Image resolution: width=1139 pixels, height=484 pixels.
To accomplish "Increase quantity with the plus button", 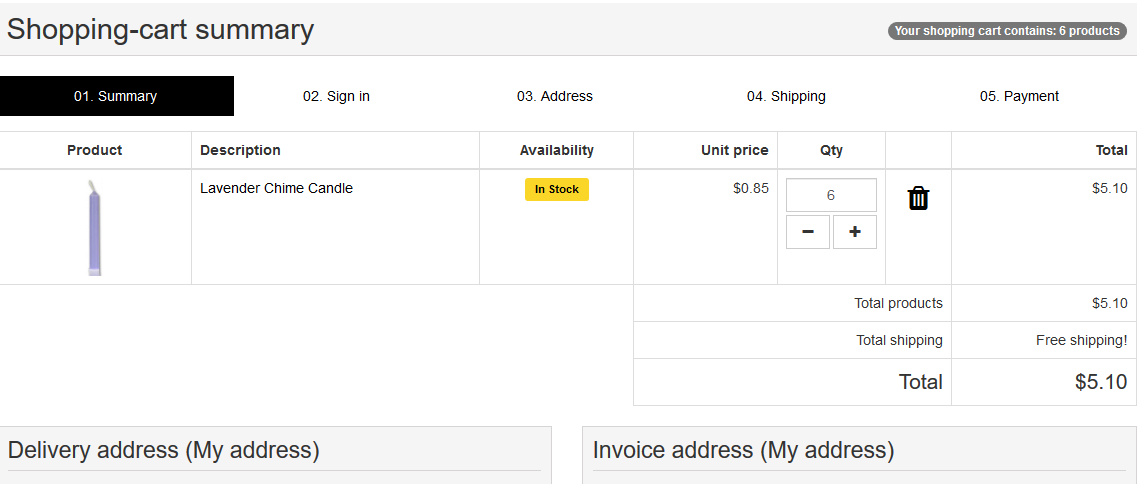I will pos(855,232).
